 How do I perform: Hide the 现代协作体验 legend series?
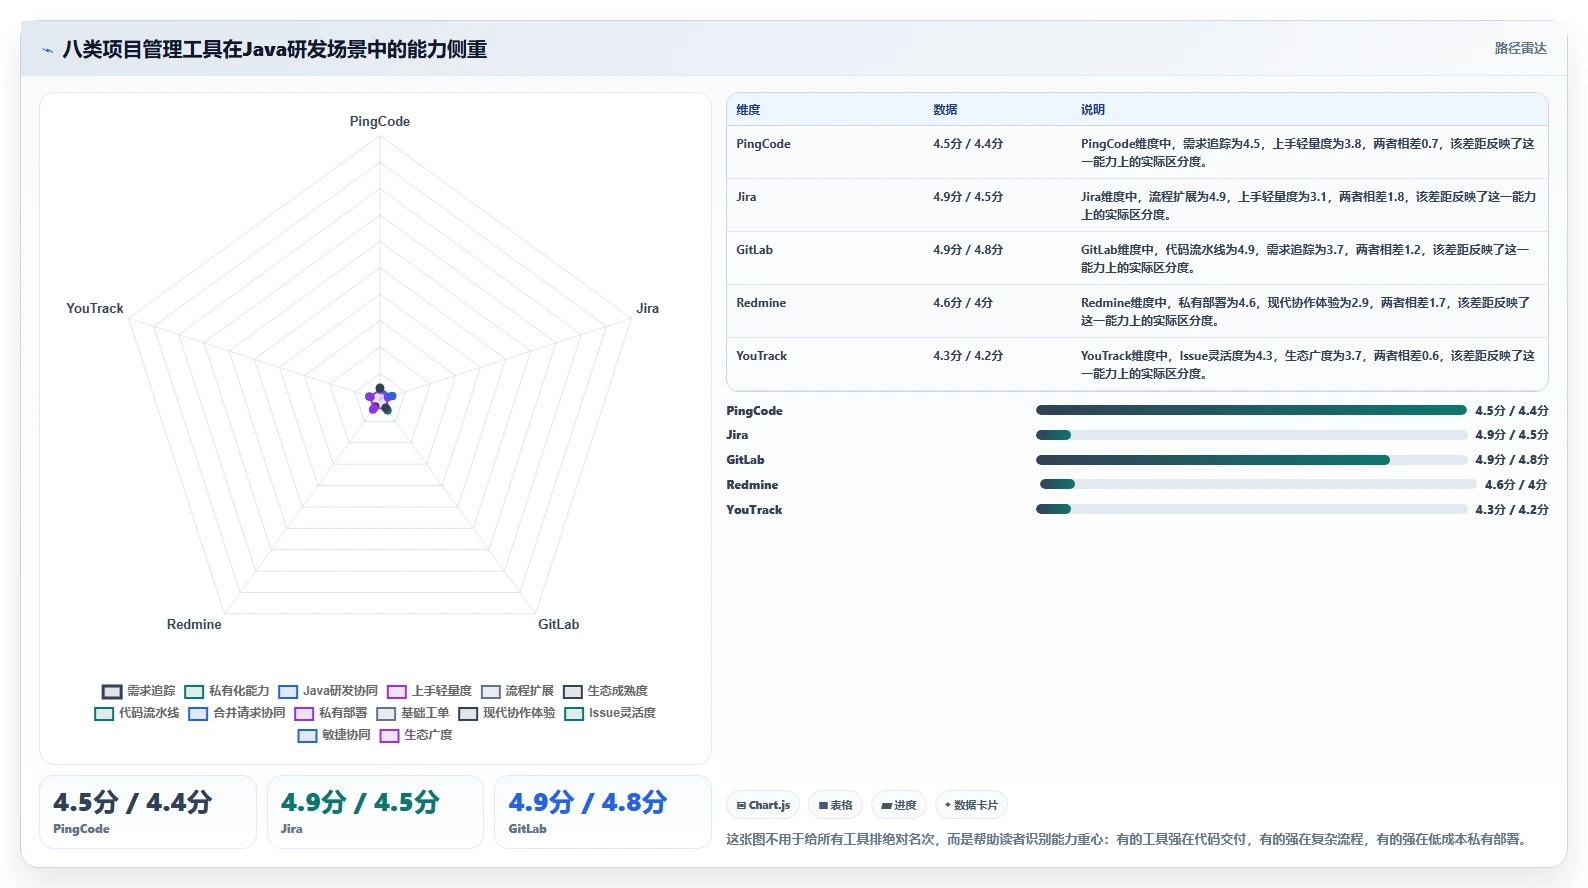point(507,713)
